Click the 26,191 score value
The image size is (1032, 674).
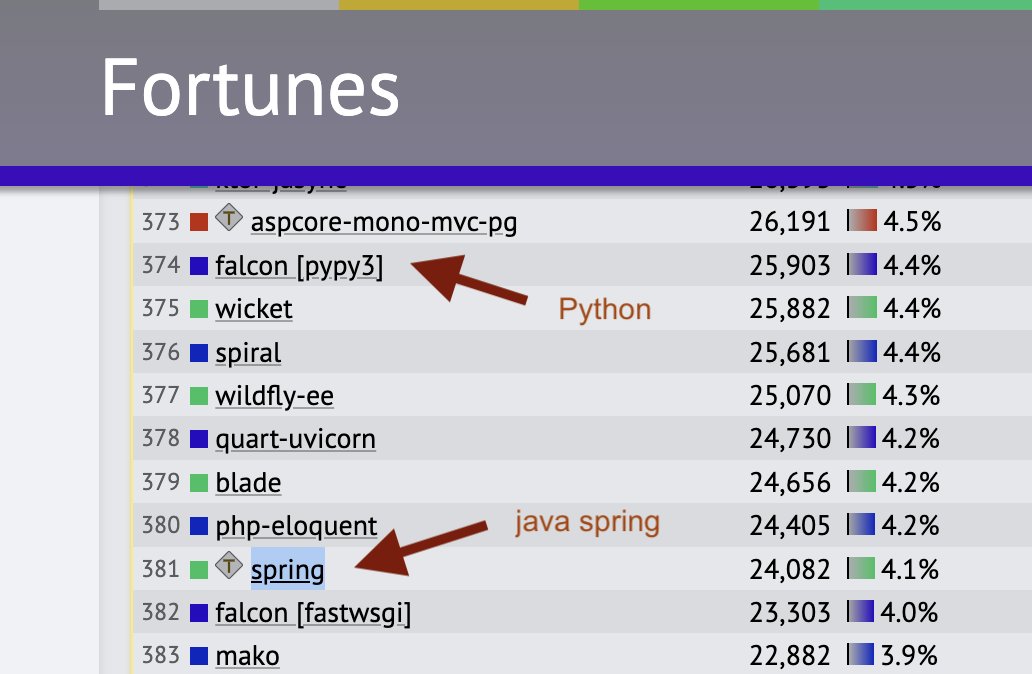[790, 222]
